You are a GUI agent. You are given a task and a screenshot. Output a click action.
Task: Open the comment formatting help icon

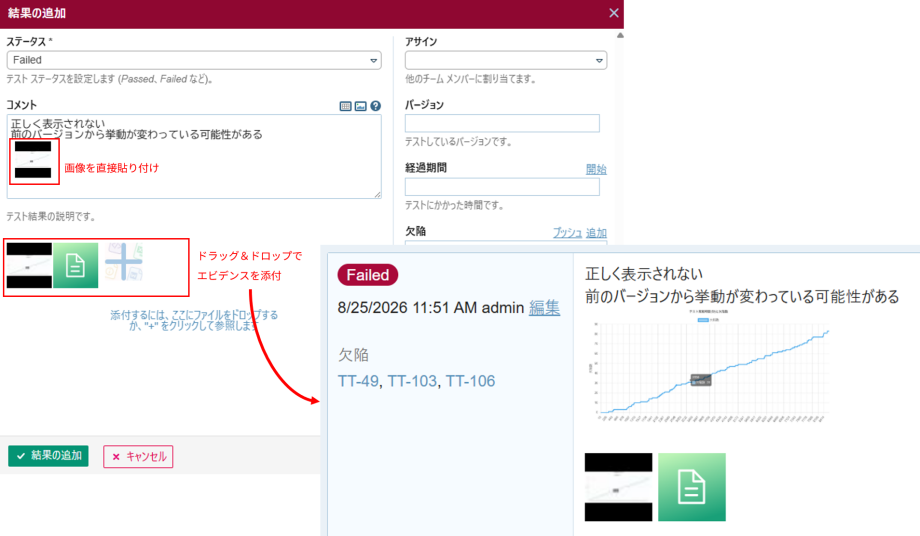coord(376,106)
